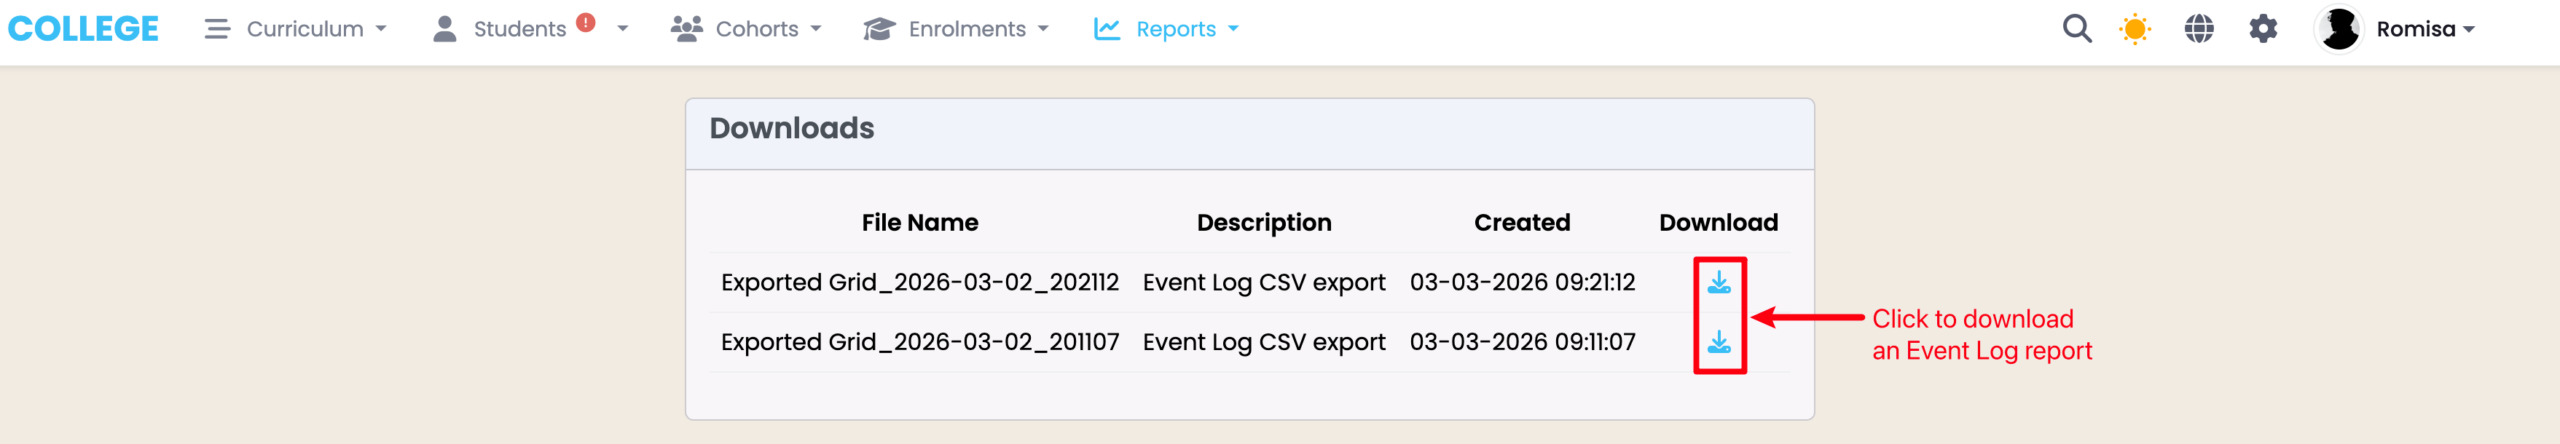
Task: Click the Cohorts group icon
Action: point(686,29)
